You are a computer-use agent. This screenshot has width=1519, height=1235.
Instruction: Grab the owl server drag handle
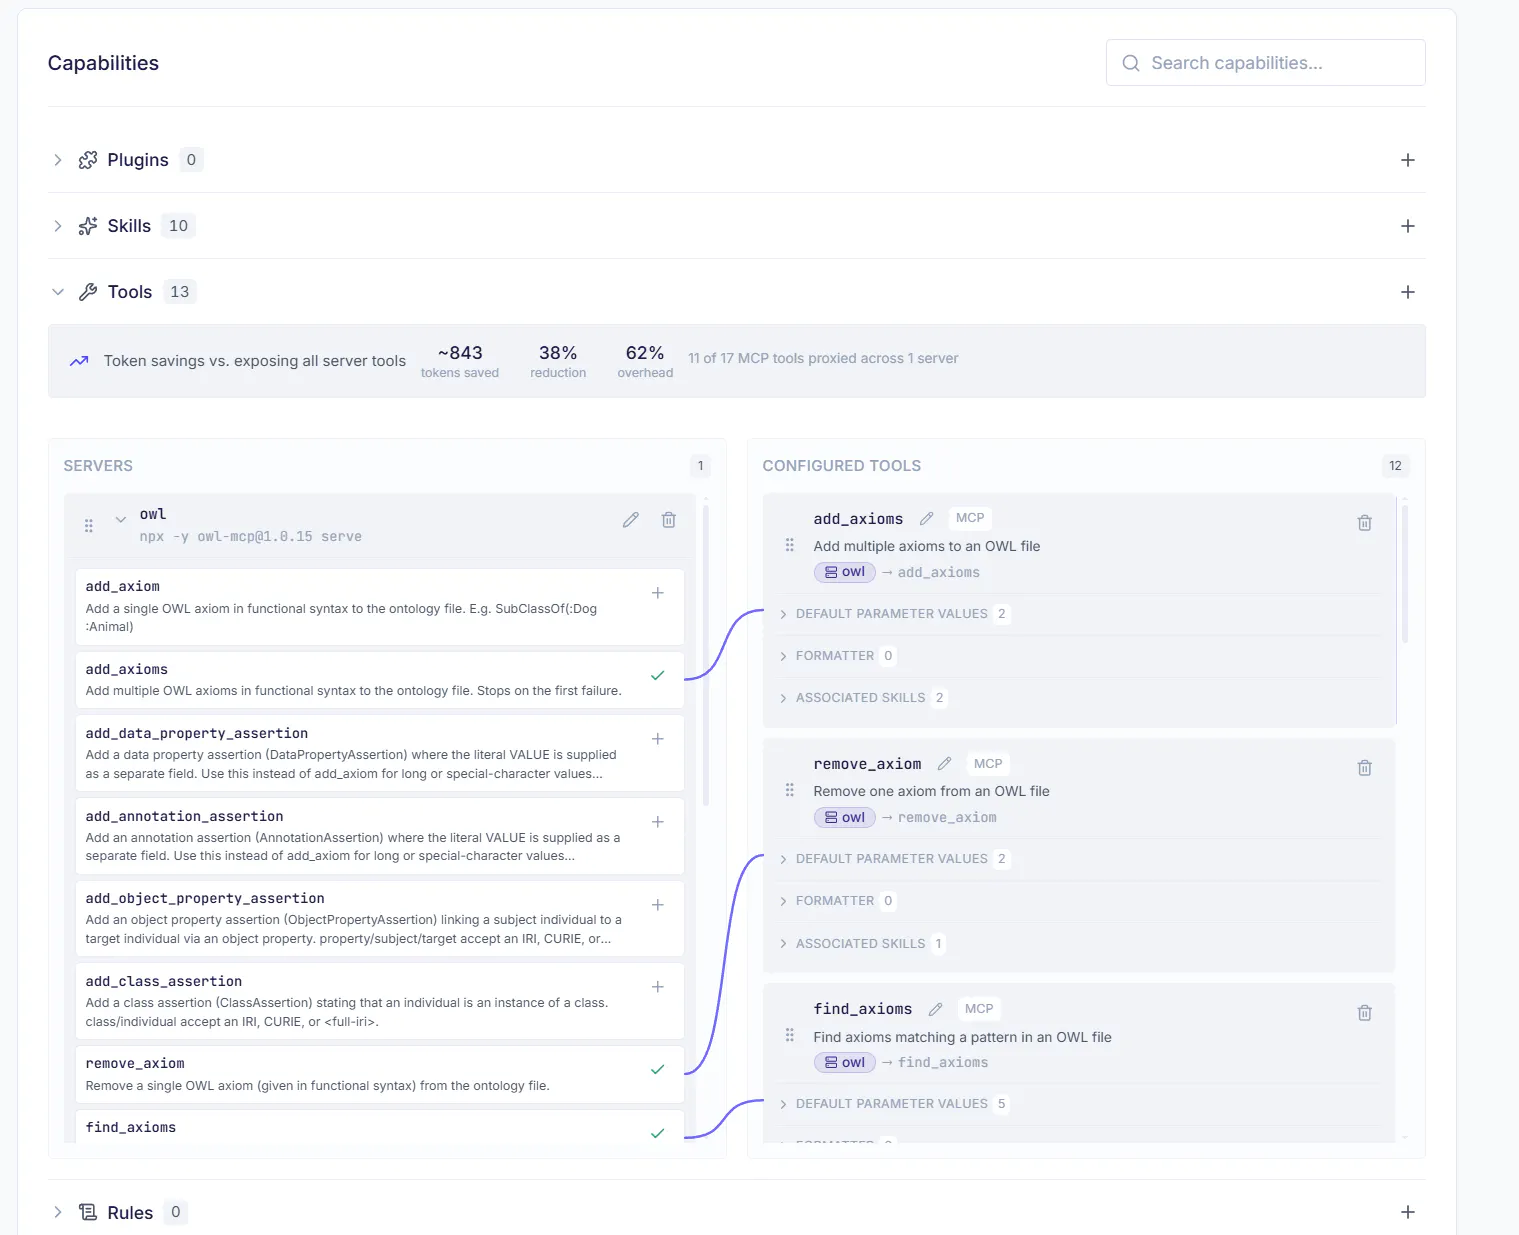point(89,525)
